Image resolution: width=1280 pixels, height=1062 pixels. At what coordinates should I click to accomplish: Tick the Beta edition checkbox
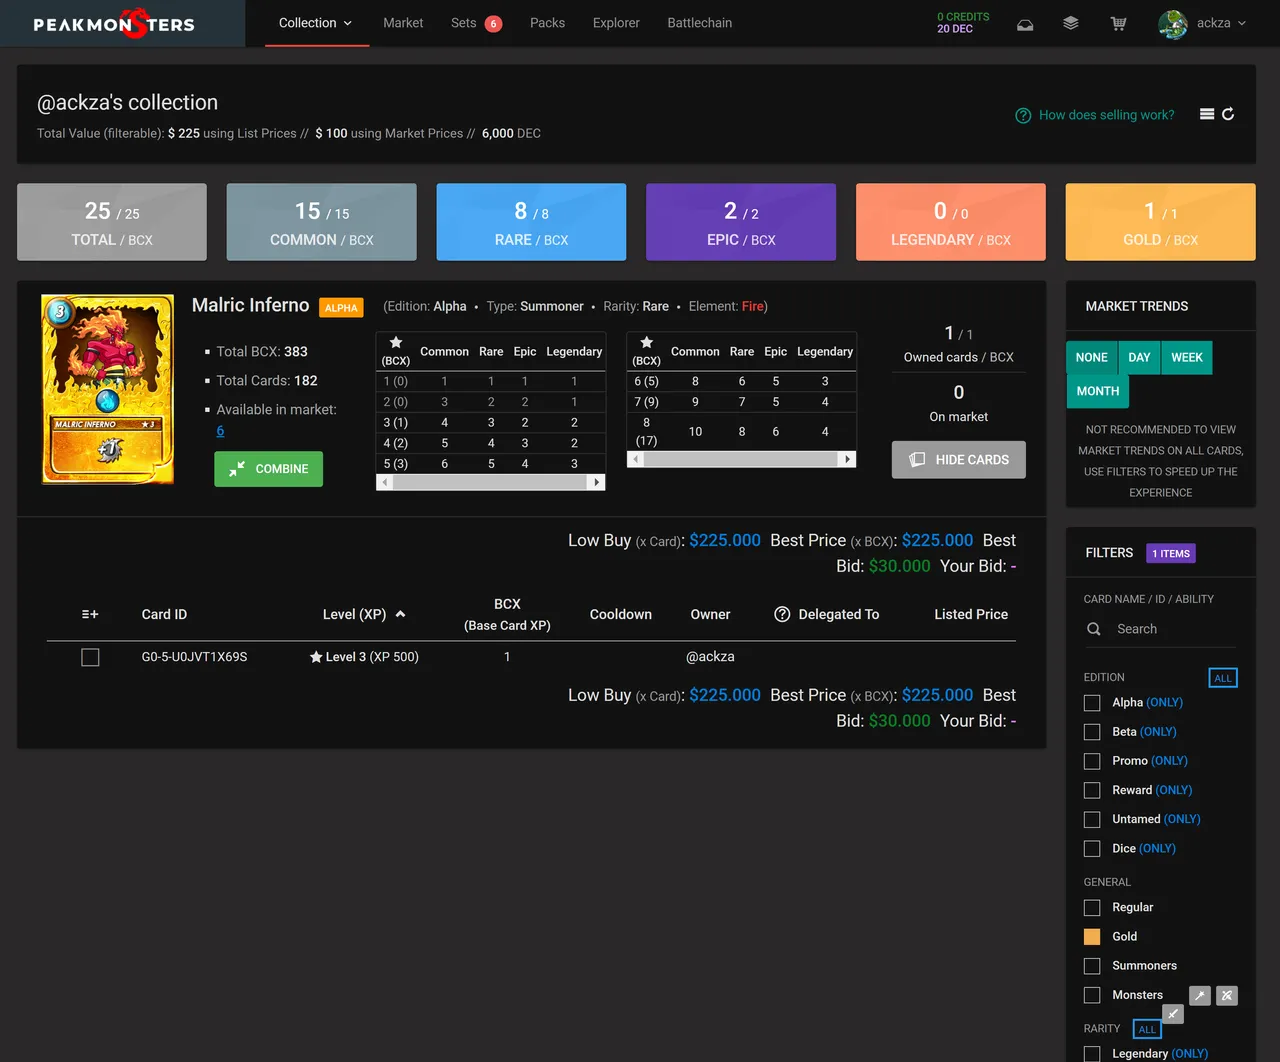(x=1092, y=732)
